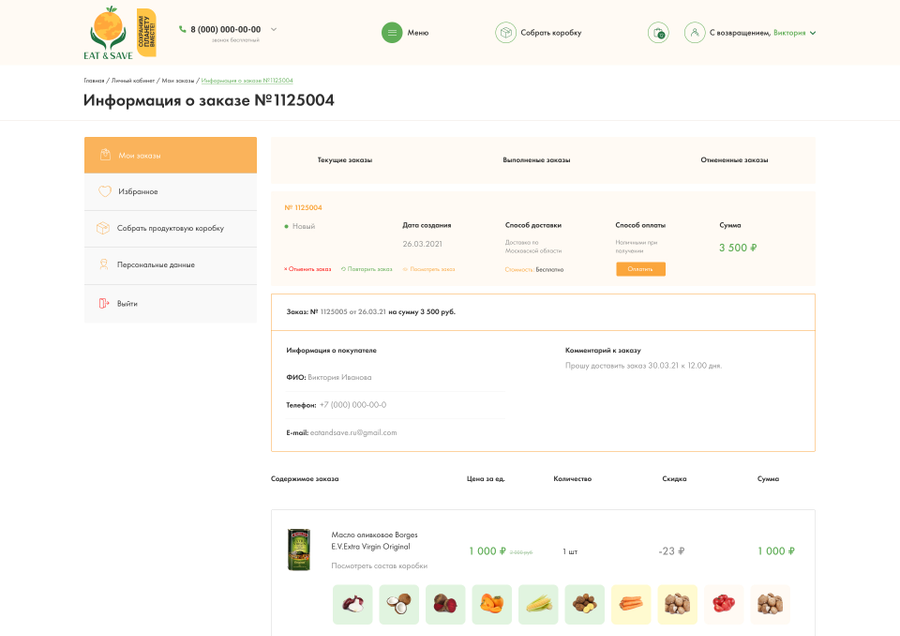This screenshot has width=900, height=636.
Task: Open the green hamburger Меню button
Action: click(x=392, y=33)
